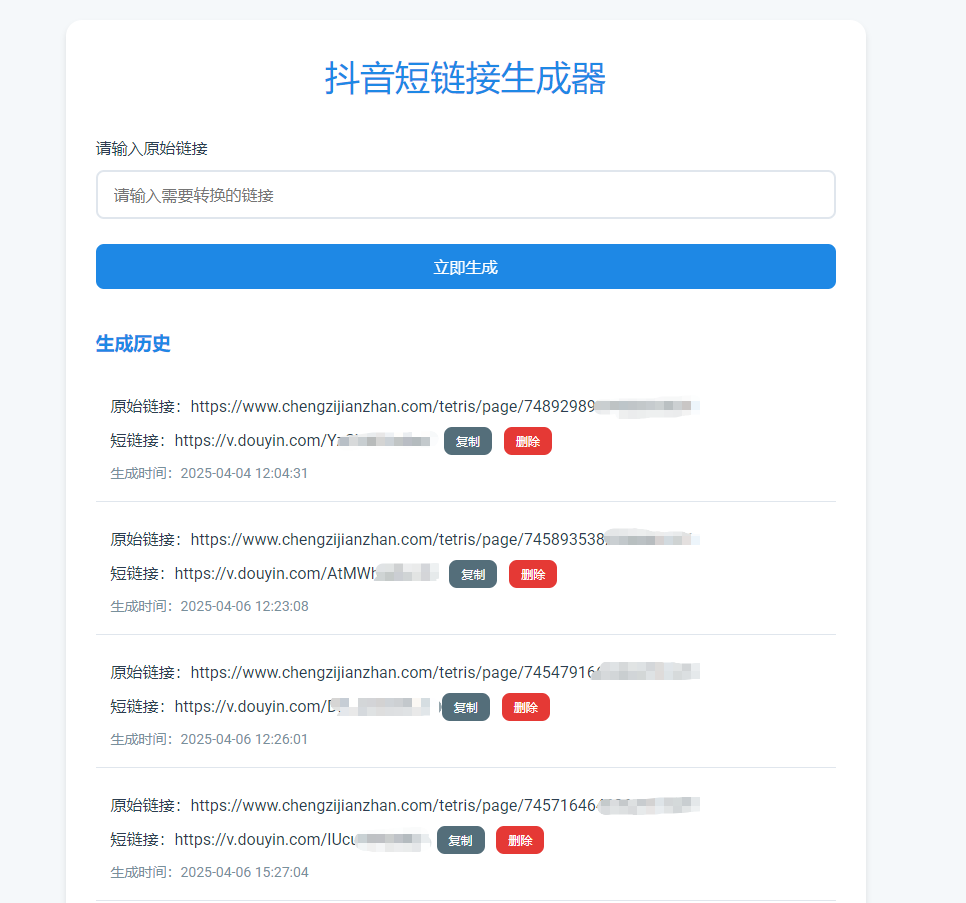Image resolution: width=966 pixels, height=903 pixels.
Task: Click the 生成历史 history heading
Action: tap(132, 343)
